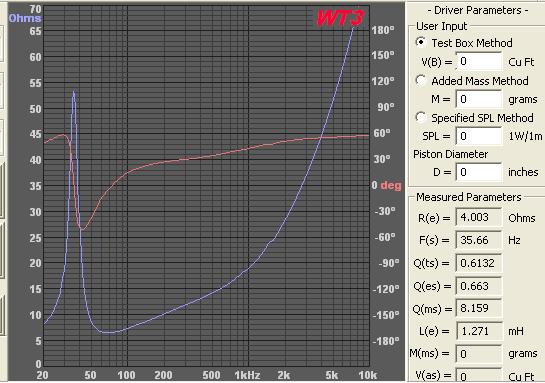Screen dimensions: 545x383
Task: Click the Driver Parameters heading
Action: pos(478,10)
